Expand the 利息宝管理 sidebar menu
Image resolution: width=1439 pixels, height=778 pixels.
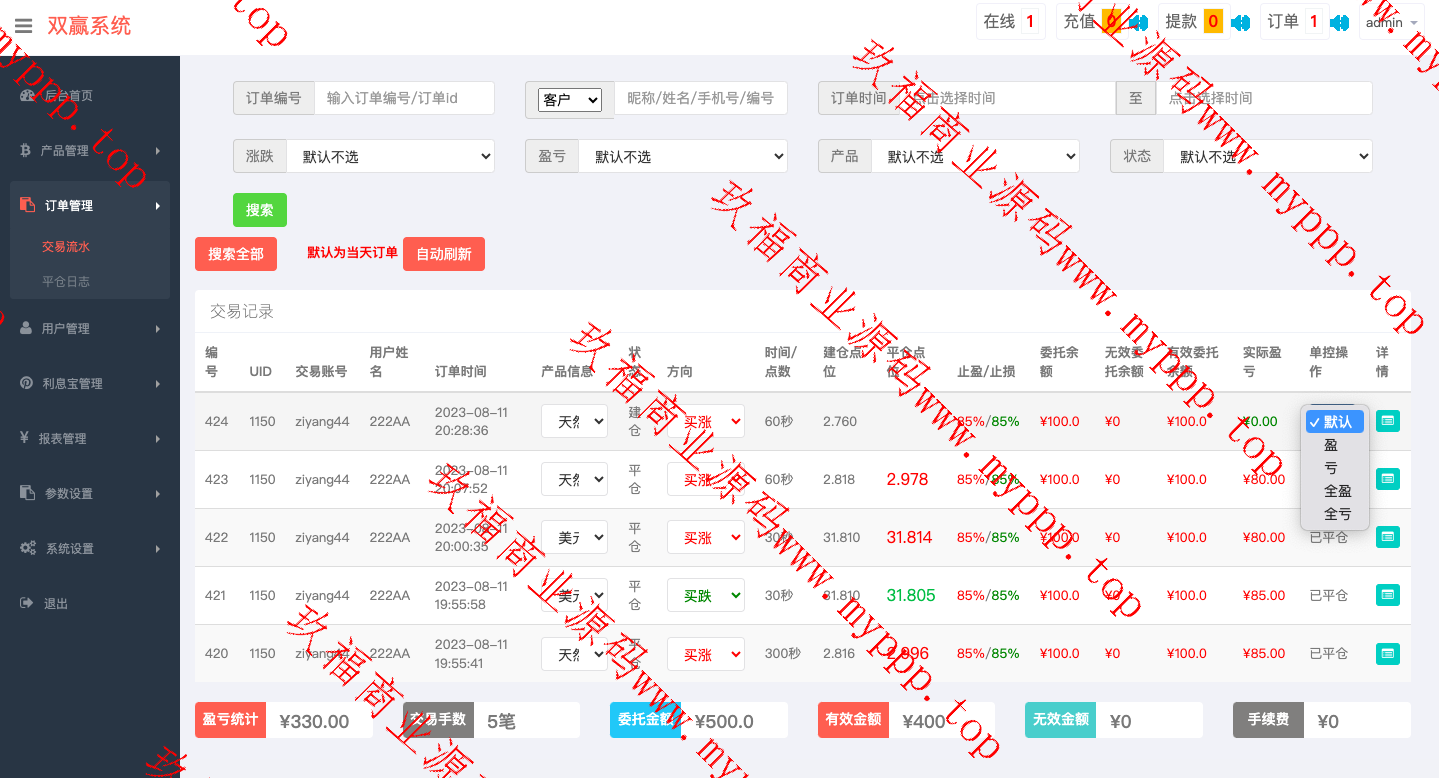point(90,383)
